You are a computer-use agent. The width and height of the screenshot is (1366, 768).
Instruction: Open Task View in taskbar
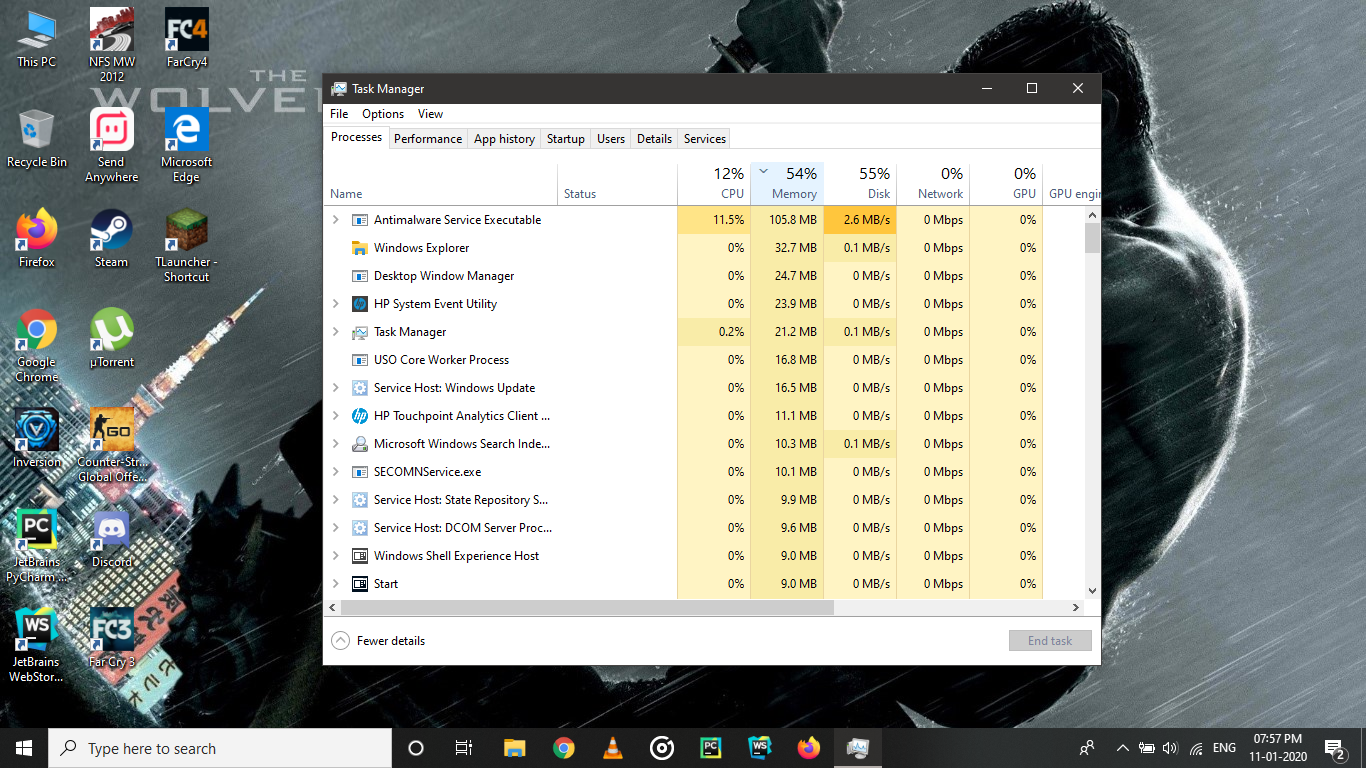pyautogui.click(x=464, y=748)
